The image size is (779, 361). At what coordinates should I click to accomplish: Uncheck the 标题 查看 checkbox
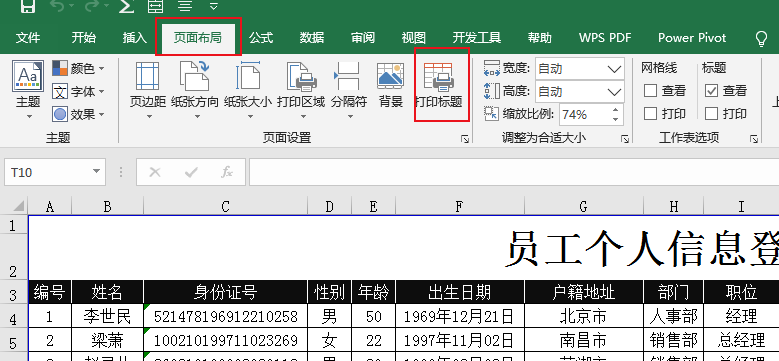711,91
